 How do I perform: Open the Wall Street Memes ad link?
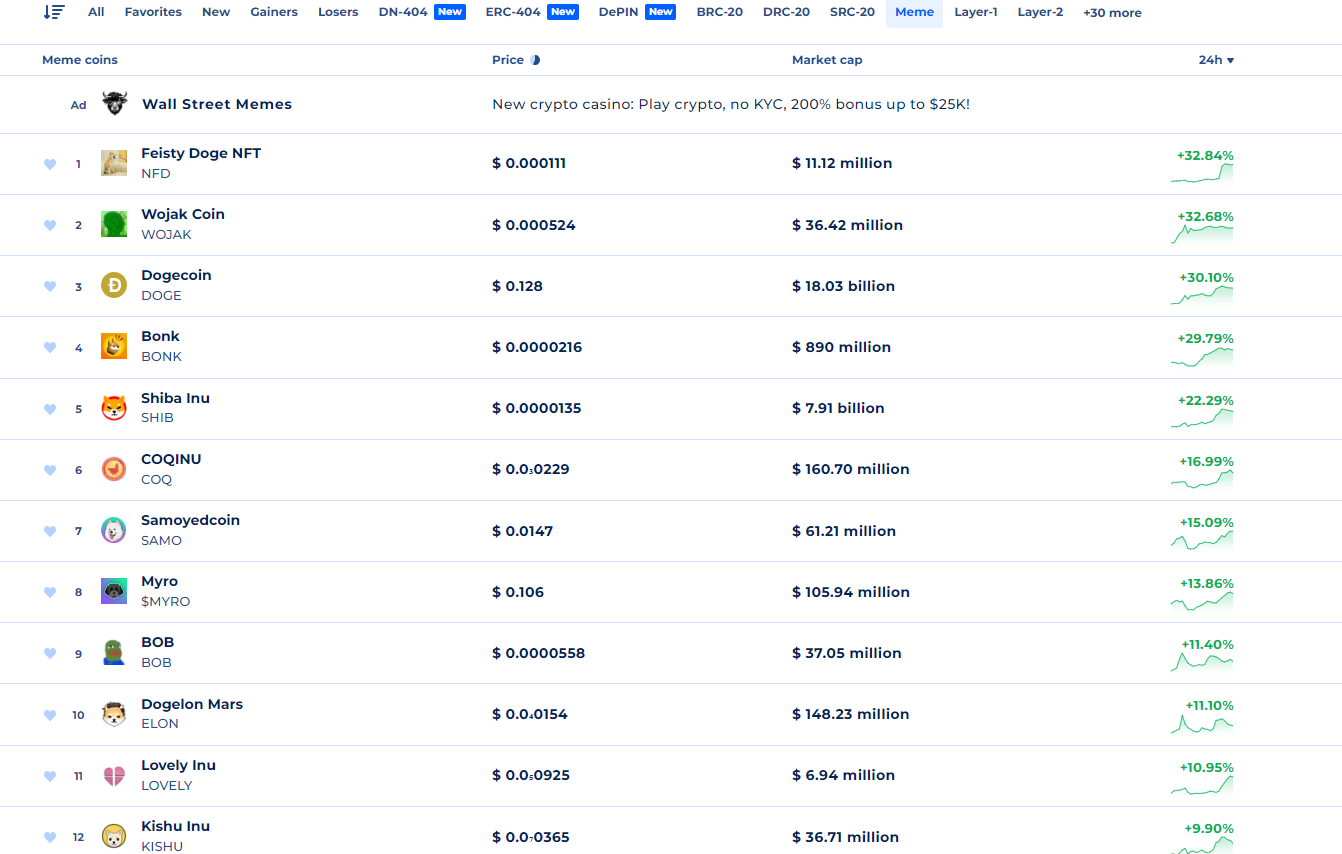(217, 104)
